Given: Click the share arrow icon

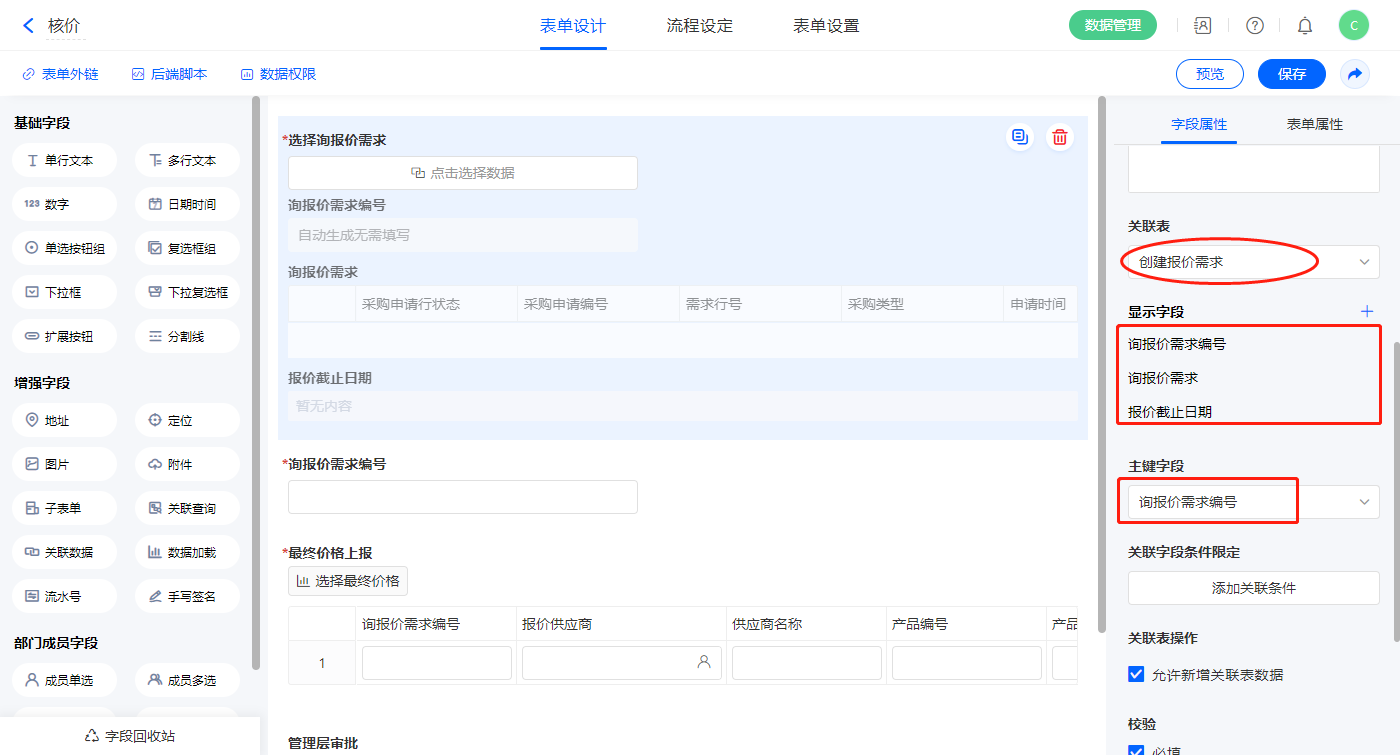Looking at the screenshot, I should coord(1355,74).
